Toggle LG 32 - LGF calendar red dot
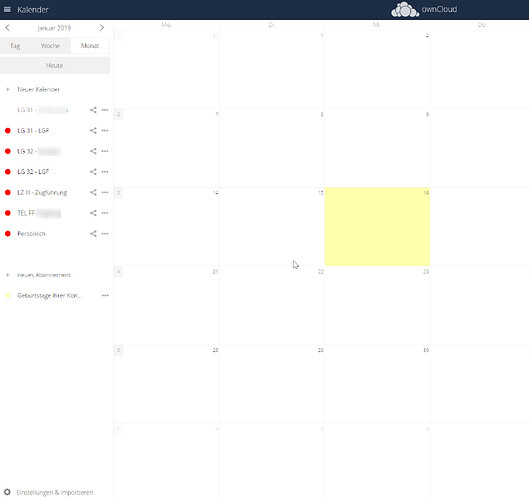 tap(8, 172)
